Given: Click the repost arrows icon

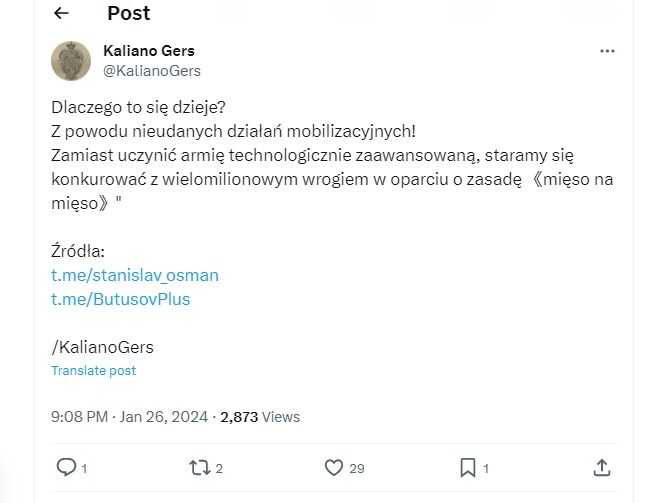Looking at the screenshot, I should pyautogui.click(x=199, y=467).
